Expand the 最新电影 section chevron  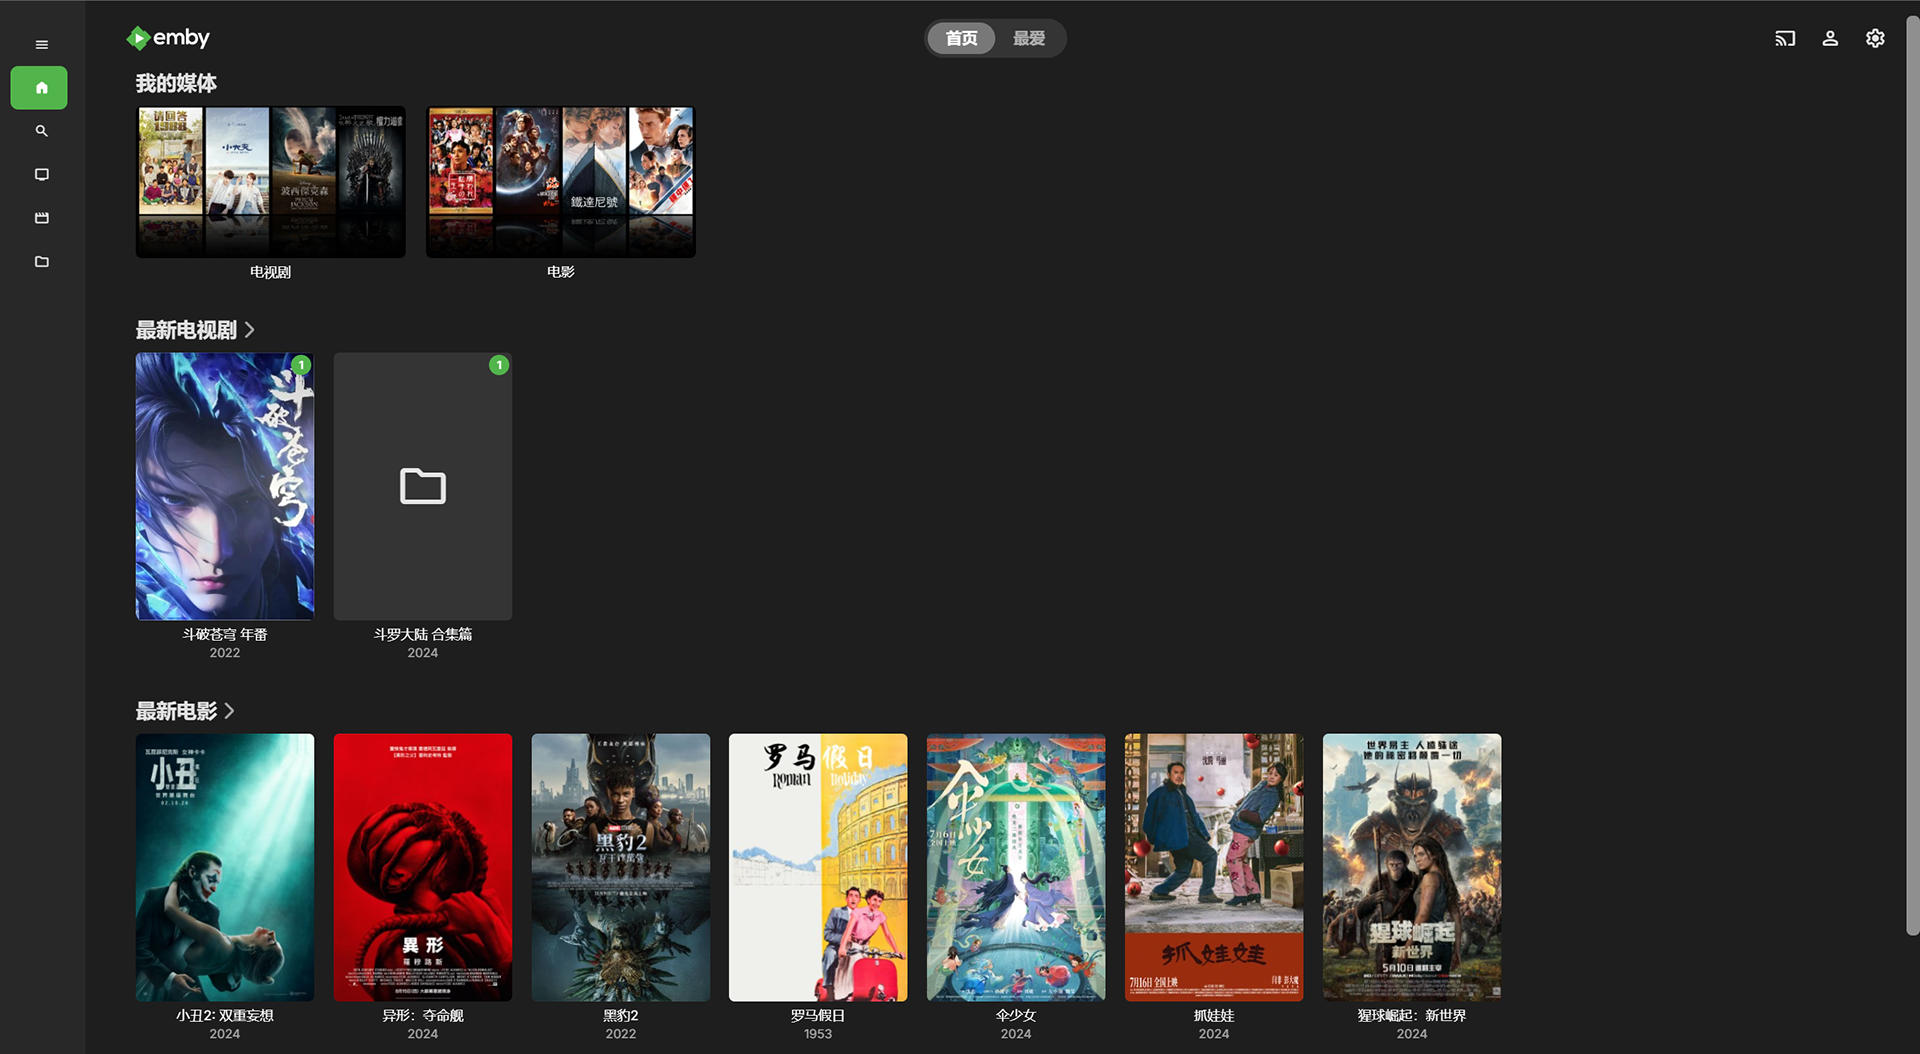tap(230, 710)
